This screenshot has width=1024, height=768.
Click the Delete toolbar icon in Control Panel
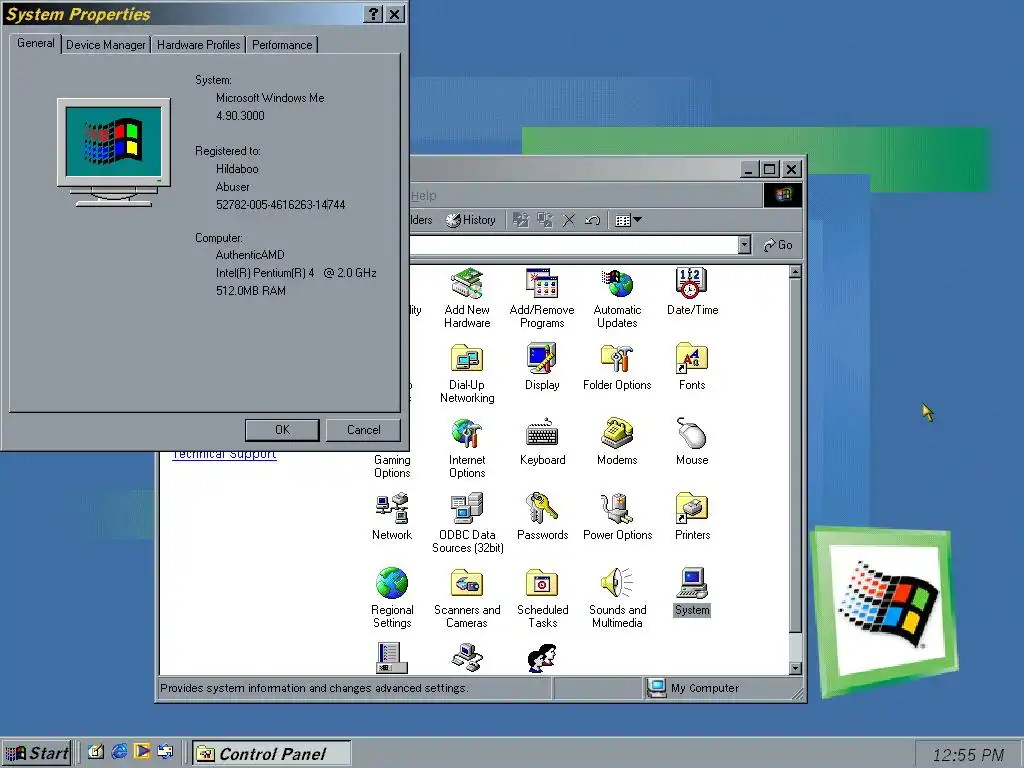569,220
